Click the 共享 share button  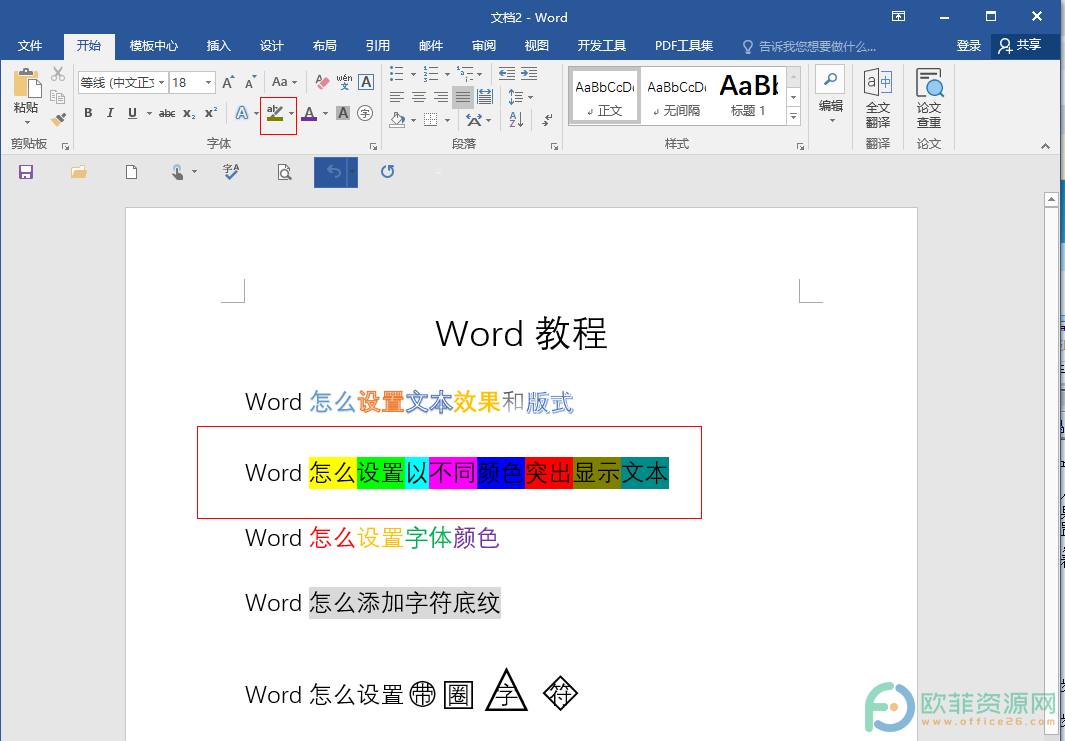click(1021, 46)
